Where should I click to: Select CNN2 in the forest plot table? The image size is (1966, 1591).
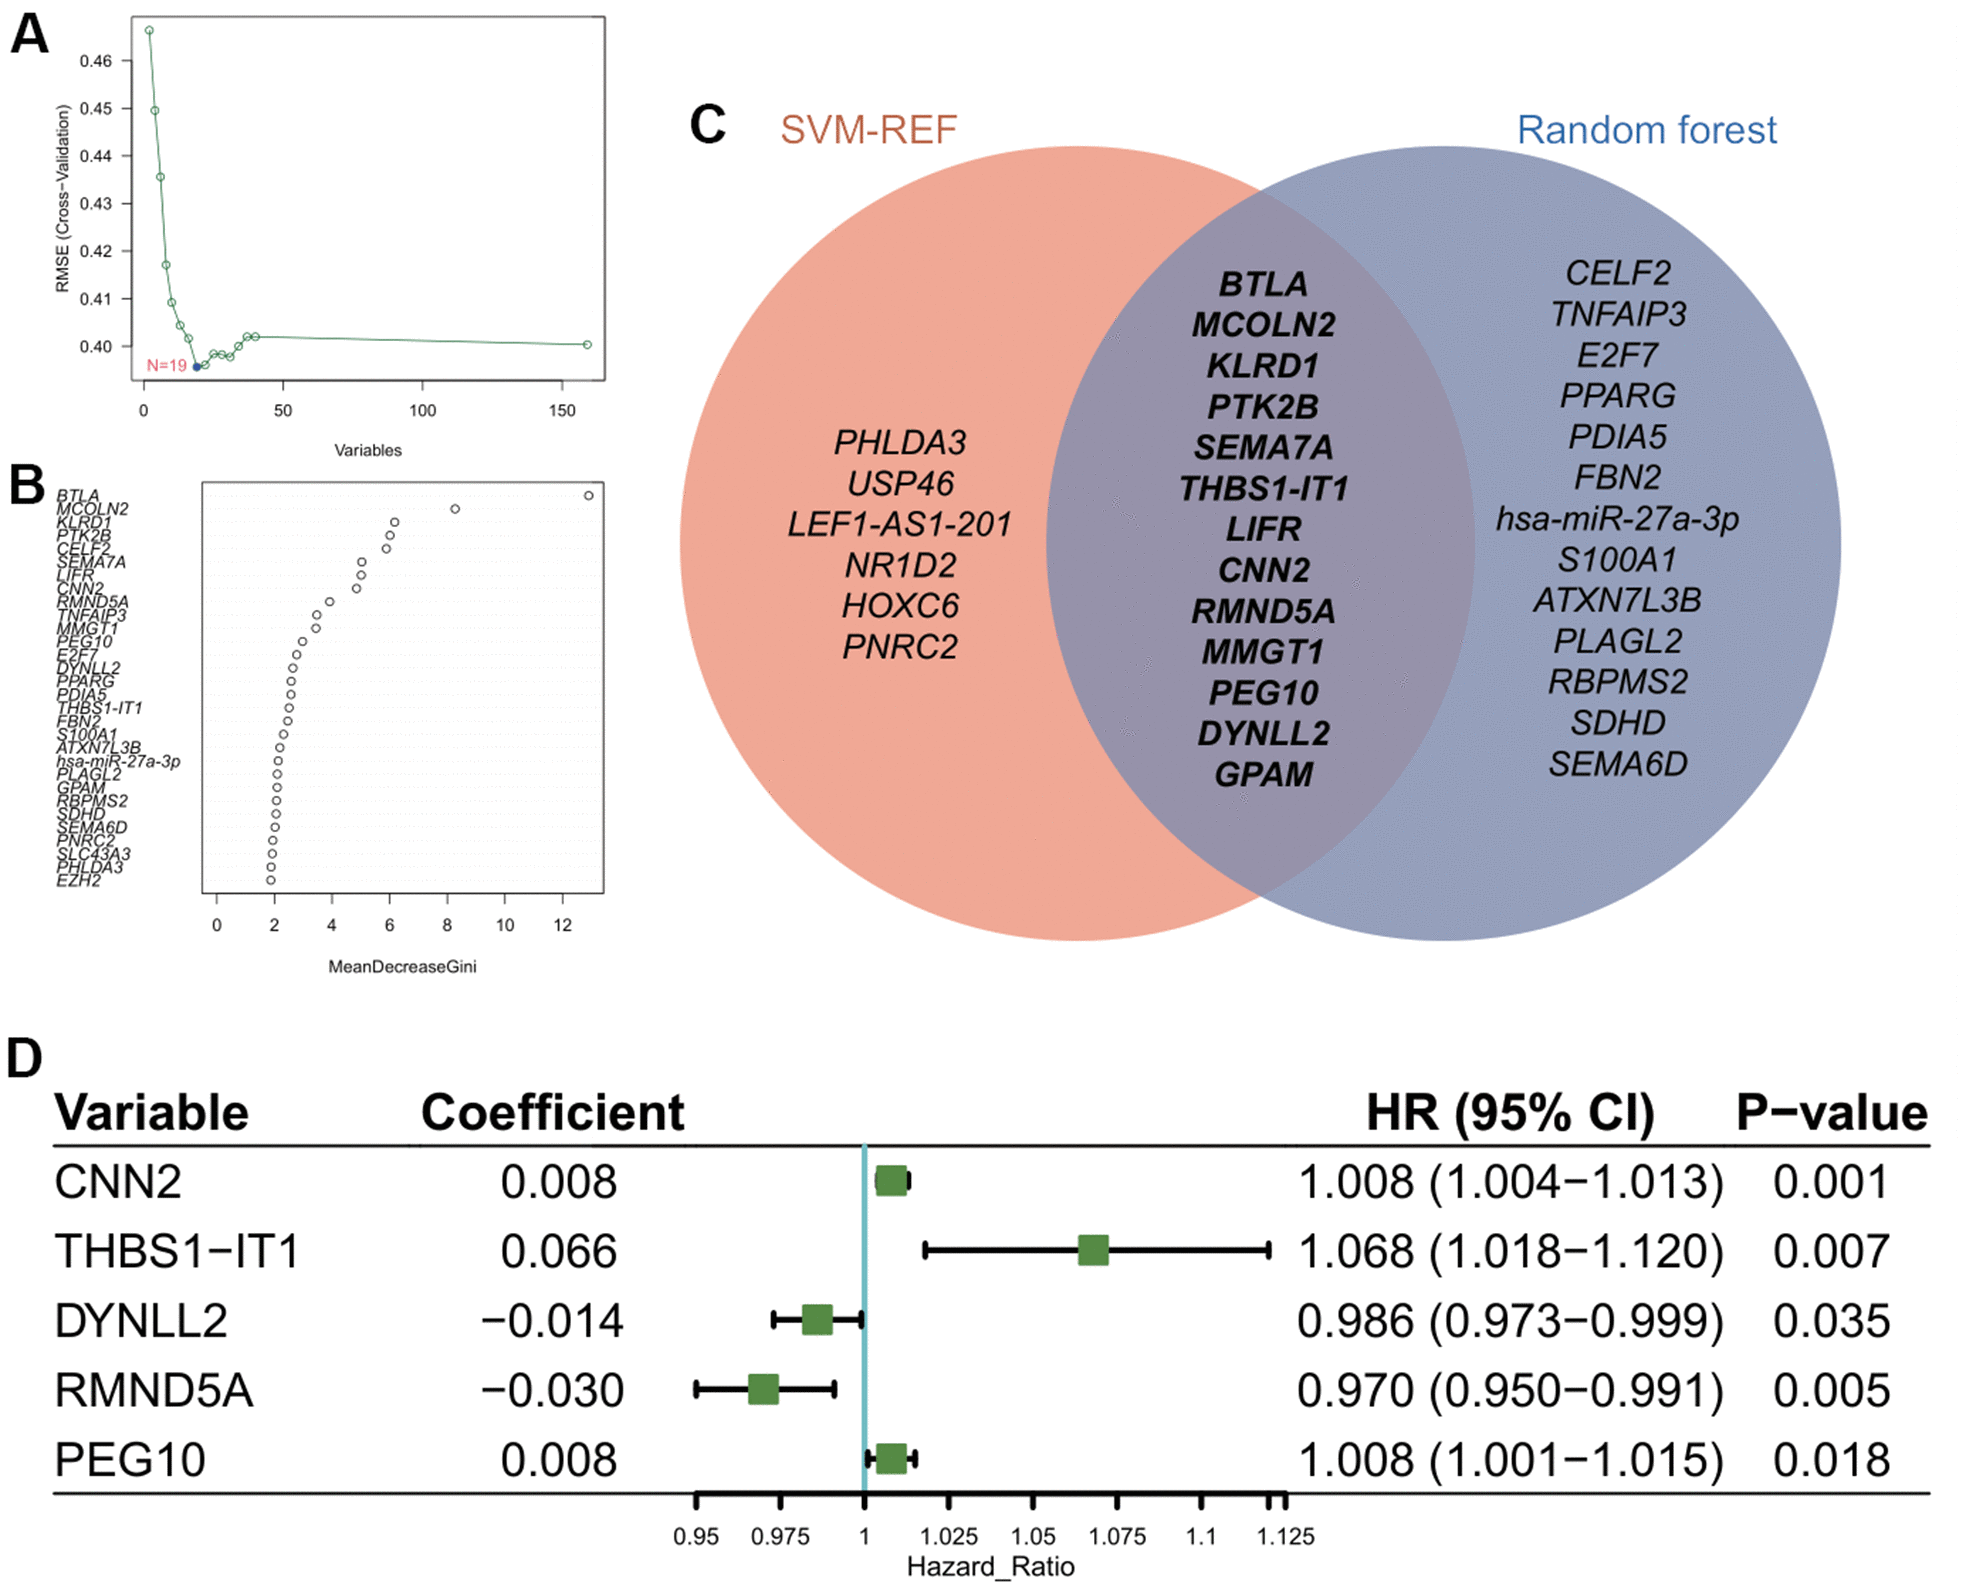click(118, 1182)
